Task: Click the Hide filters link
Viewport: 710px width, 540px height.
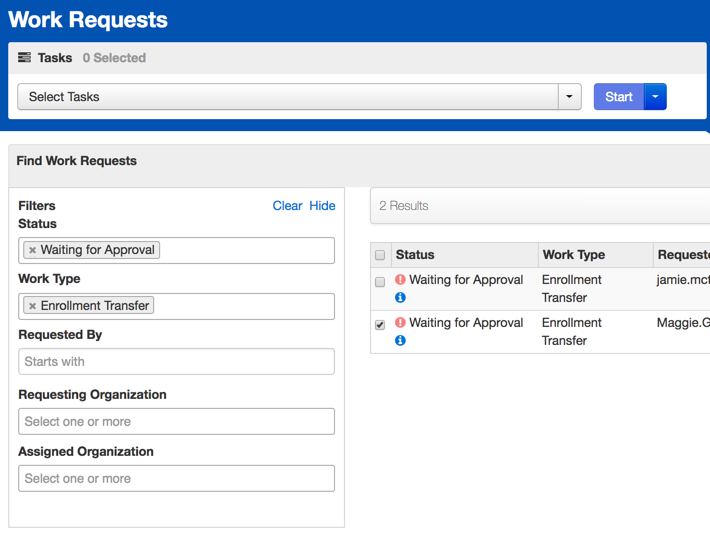Action: coord(322,206)
